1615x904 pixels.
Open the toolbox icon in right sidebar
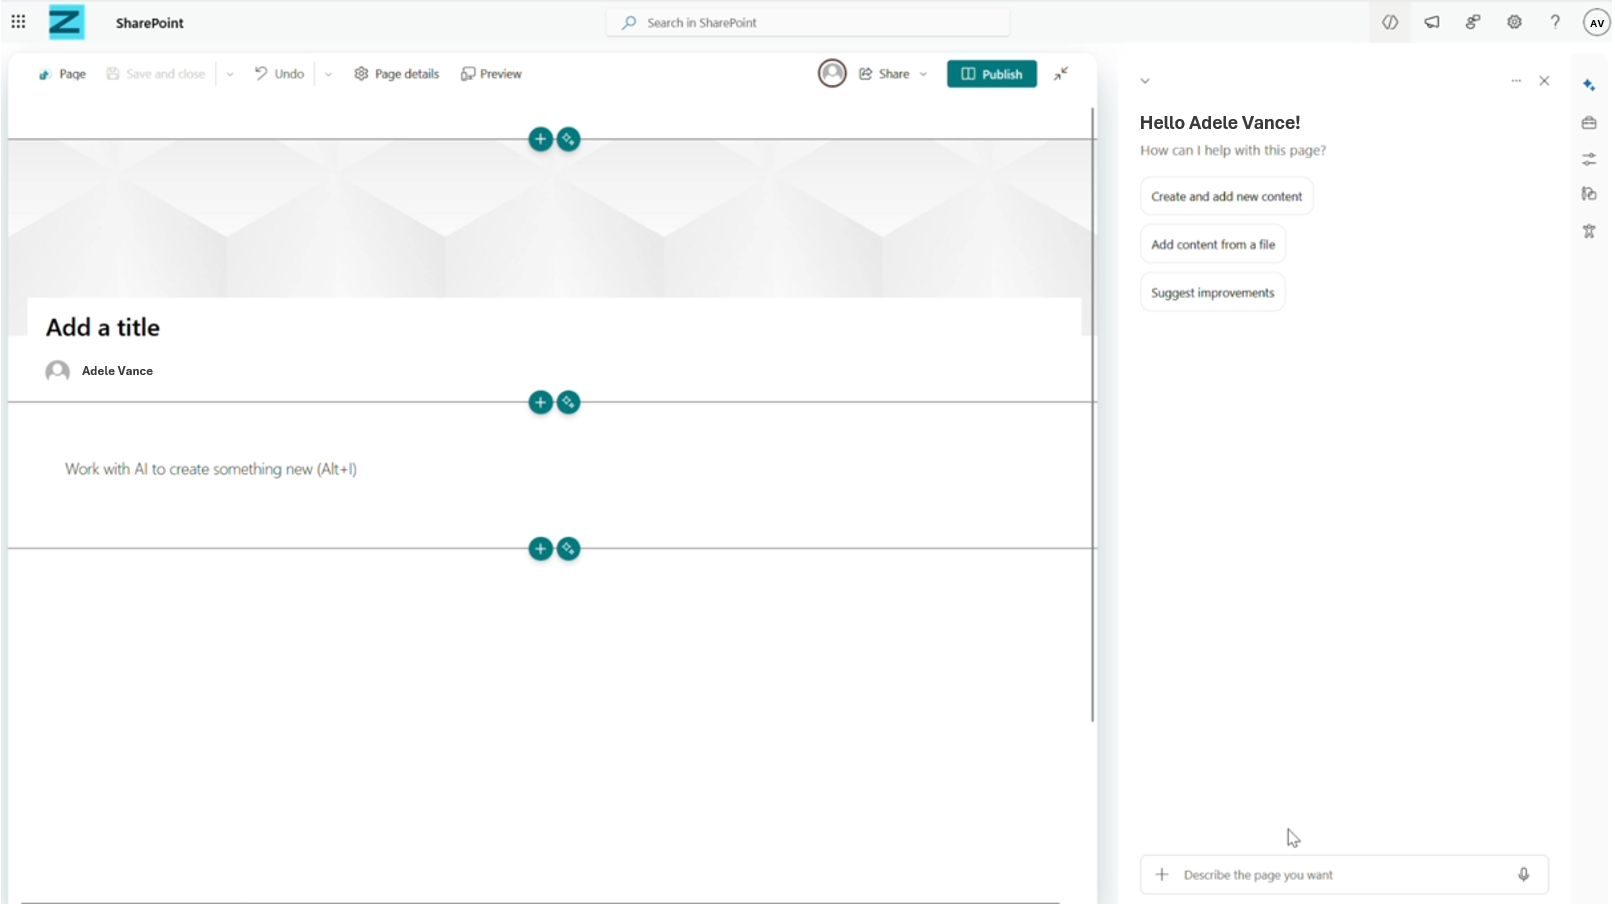pos(1589,122)
